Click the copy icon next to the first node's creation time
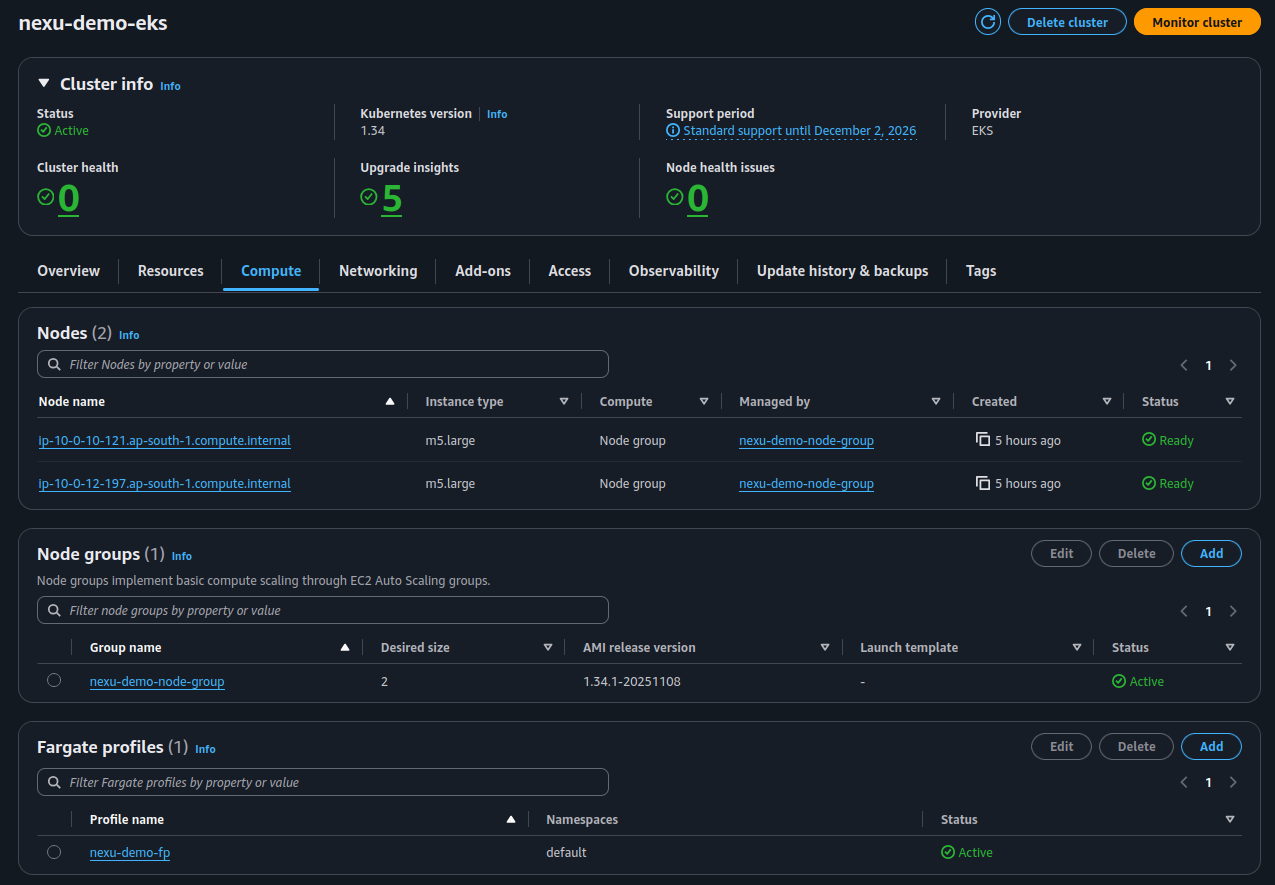 (983, 439)
